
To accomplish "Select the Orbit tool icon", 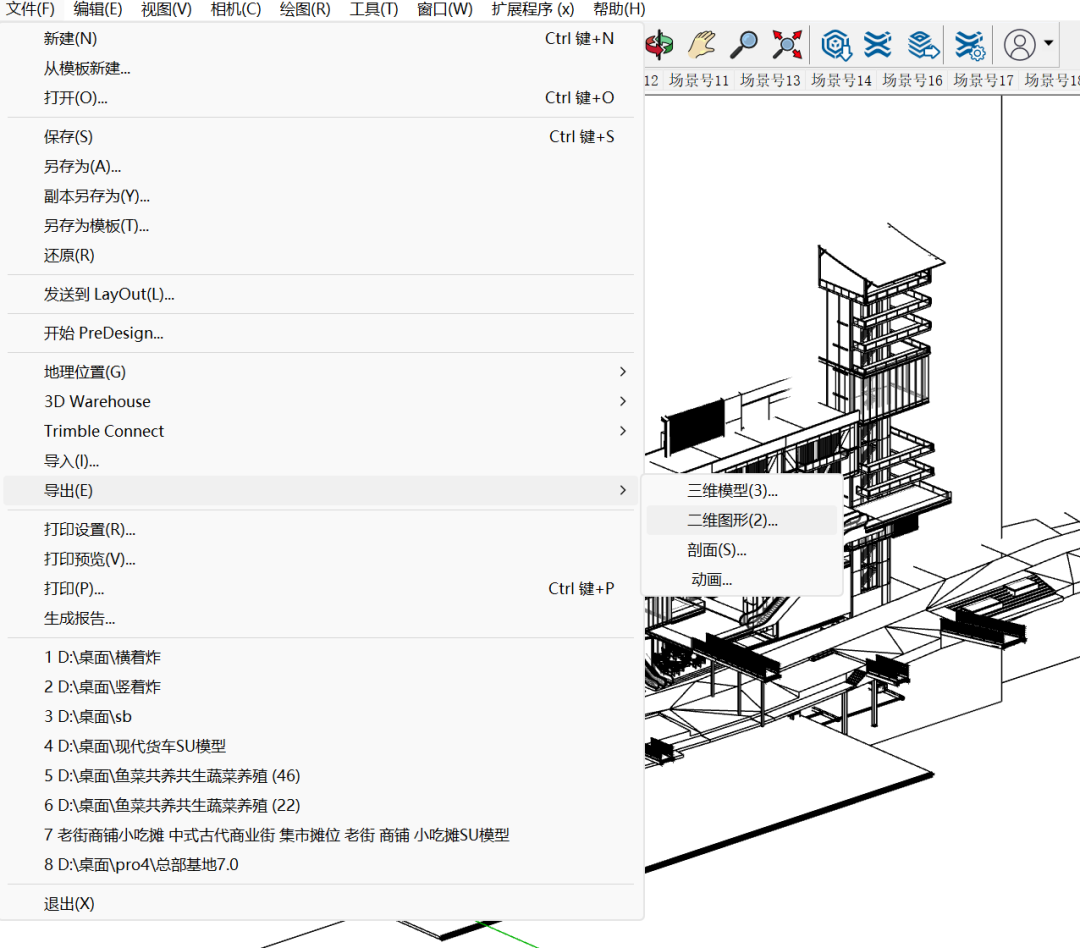I will pos(658,45).
